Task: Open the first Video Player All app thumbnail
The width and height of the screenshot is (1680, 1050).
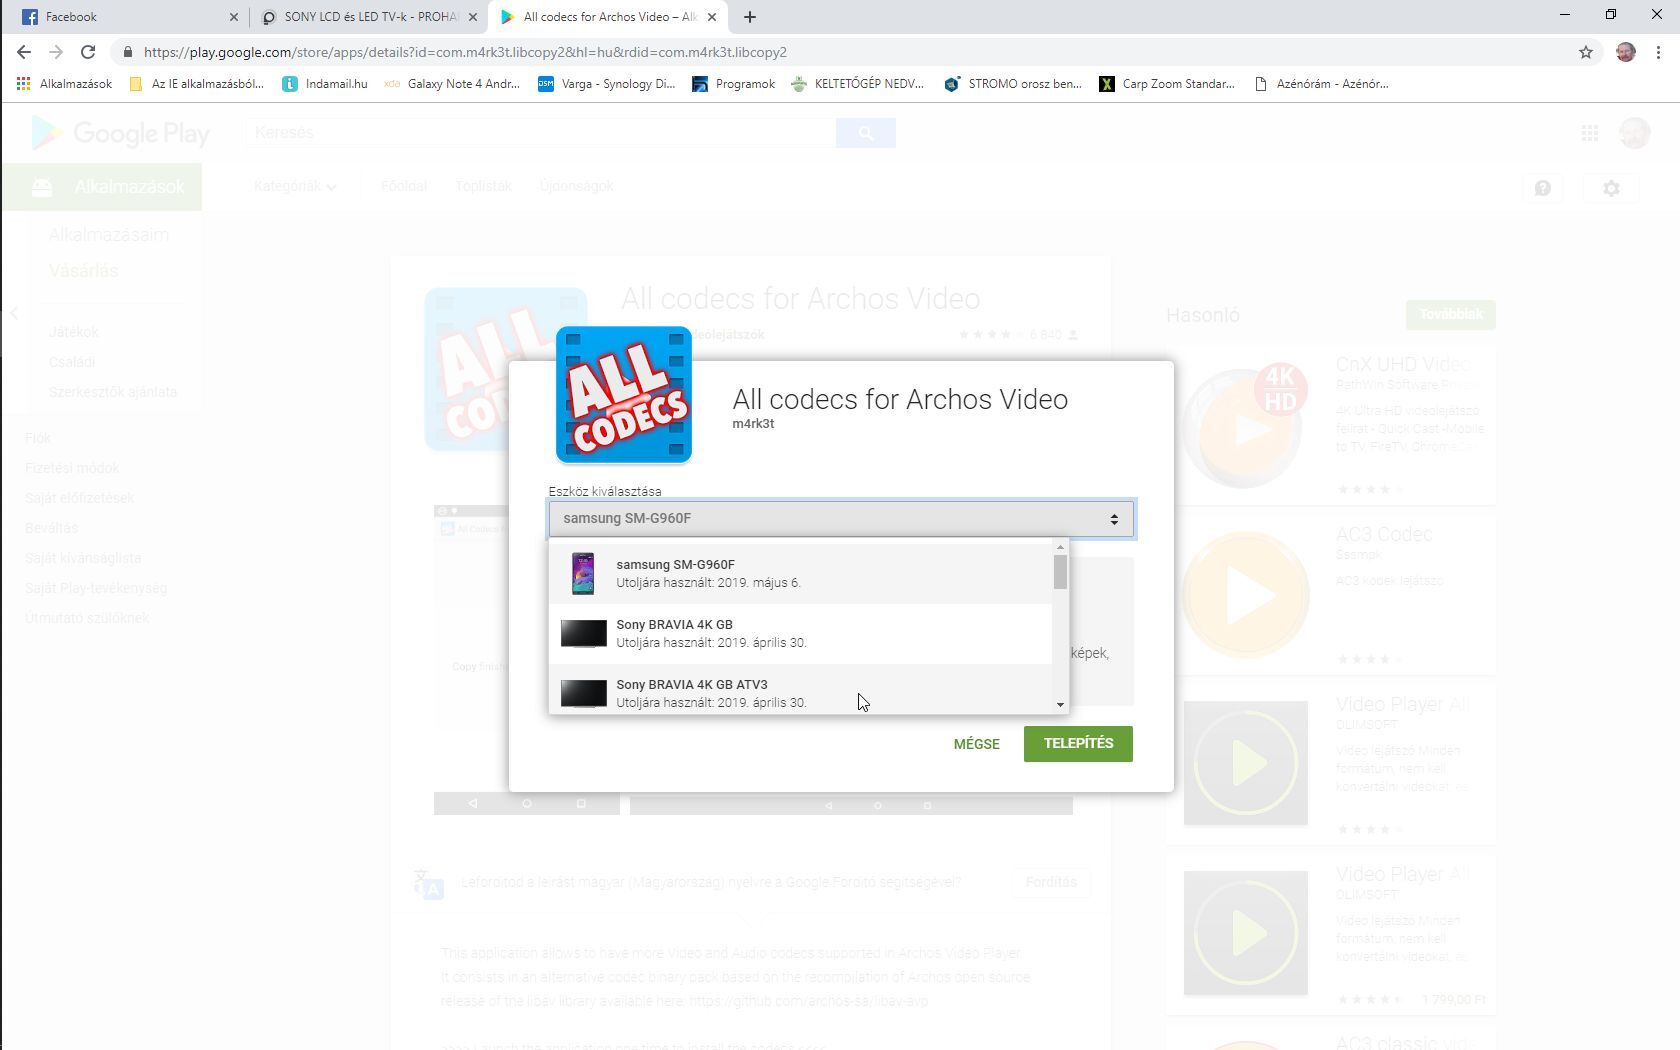Action: coord(1245,763)
